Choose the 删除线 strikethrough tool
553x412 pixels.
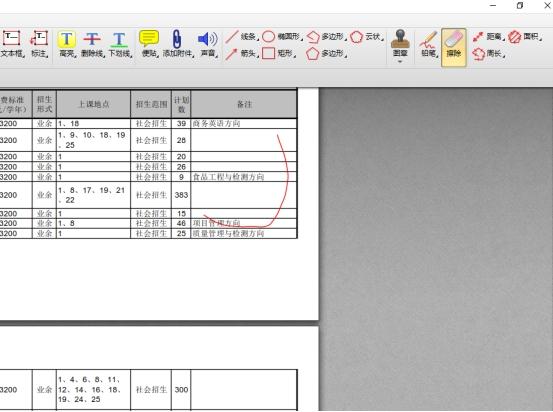pyautogui.click(x=93, y=44)
